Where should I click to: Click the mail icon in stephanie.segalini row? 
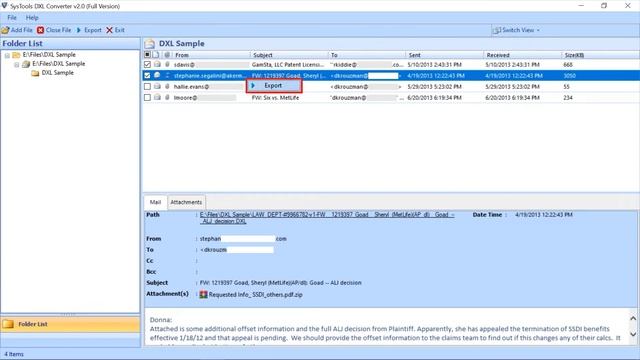coord(157,76)
